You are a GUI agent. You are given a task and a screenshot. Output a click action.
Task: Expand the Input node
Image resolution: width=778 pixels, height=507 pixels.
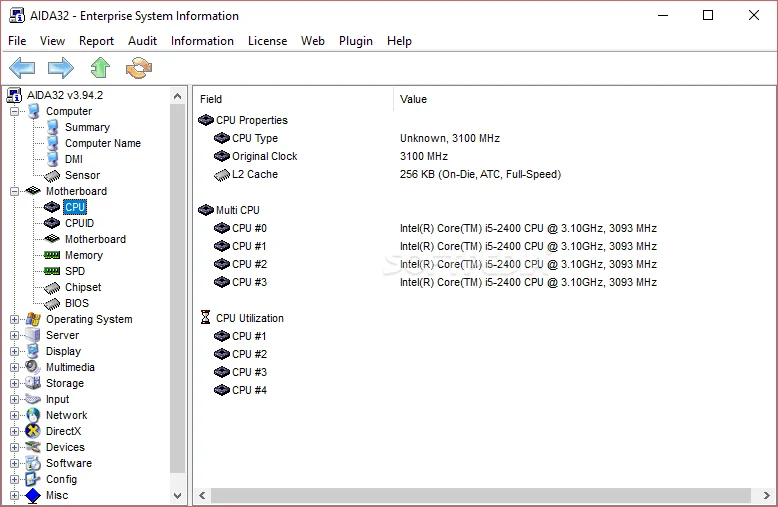(14, 399)
